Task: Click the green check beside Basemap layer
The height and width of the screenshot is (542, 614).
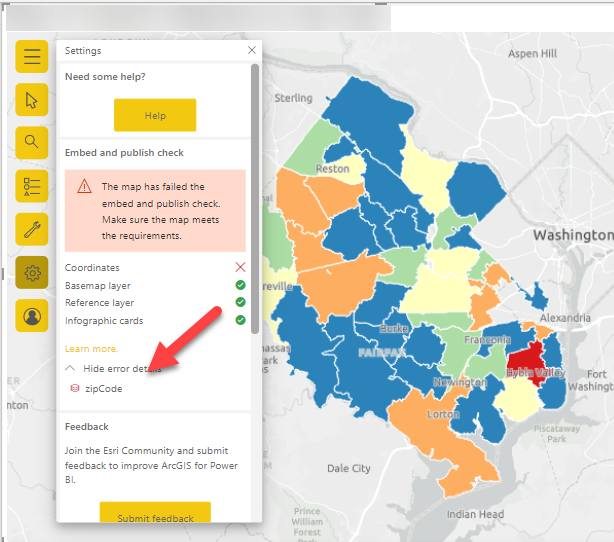Action: 240,285
